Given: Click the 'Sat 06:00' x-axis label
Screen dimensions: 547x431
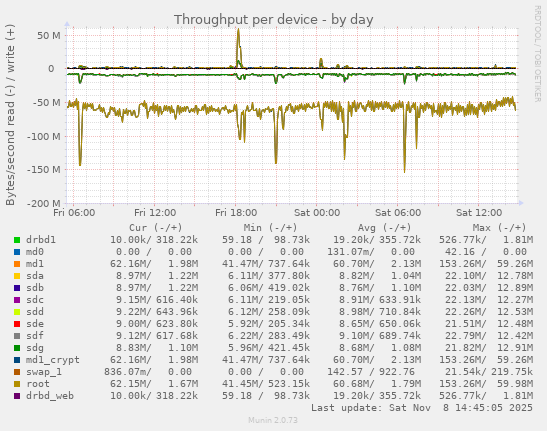Looking at the screenshot, I should pyautogui.click(x=398, y=213).
